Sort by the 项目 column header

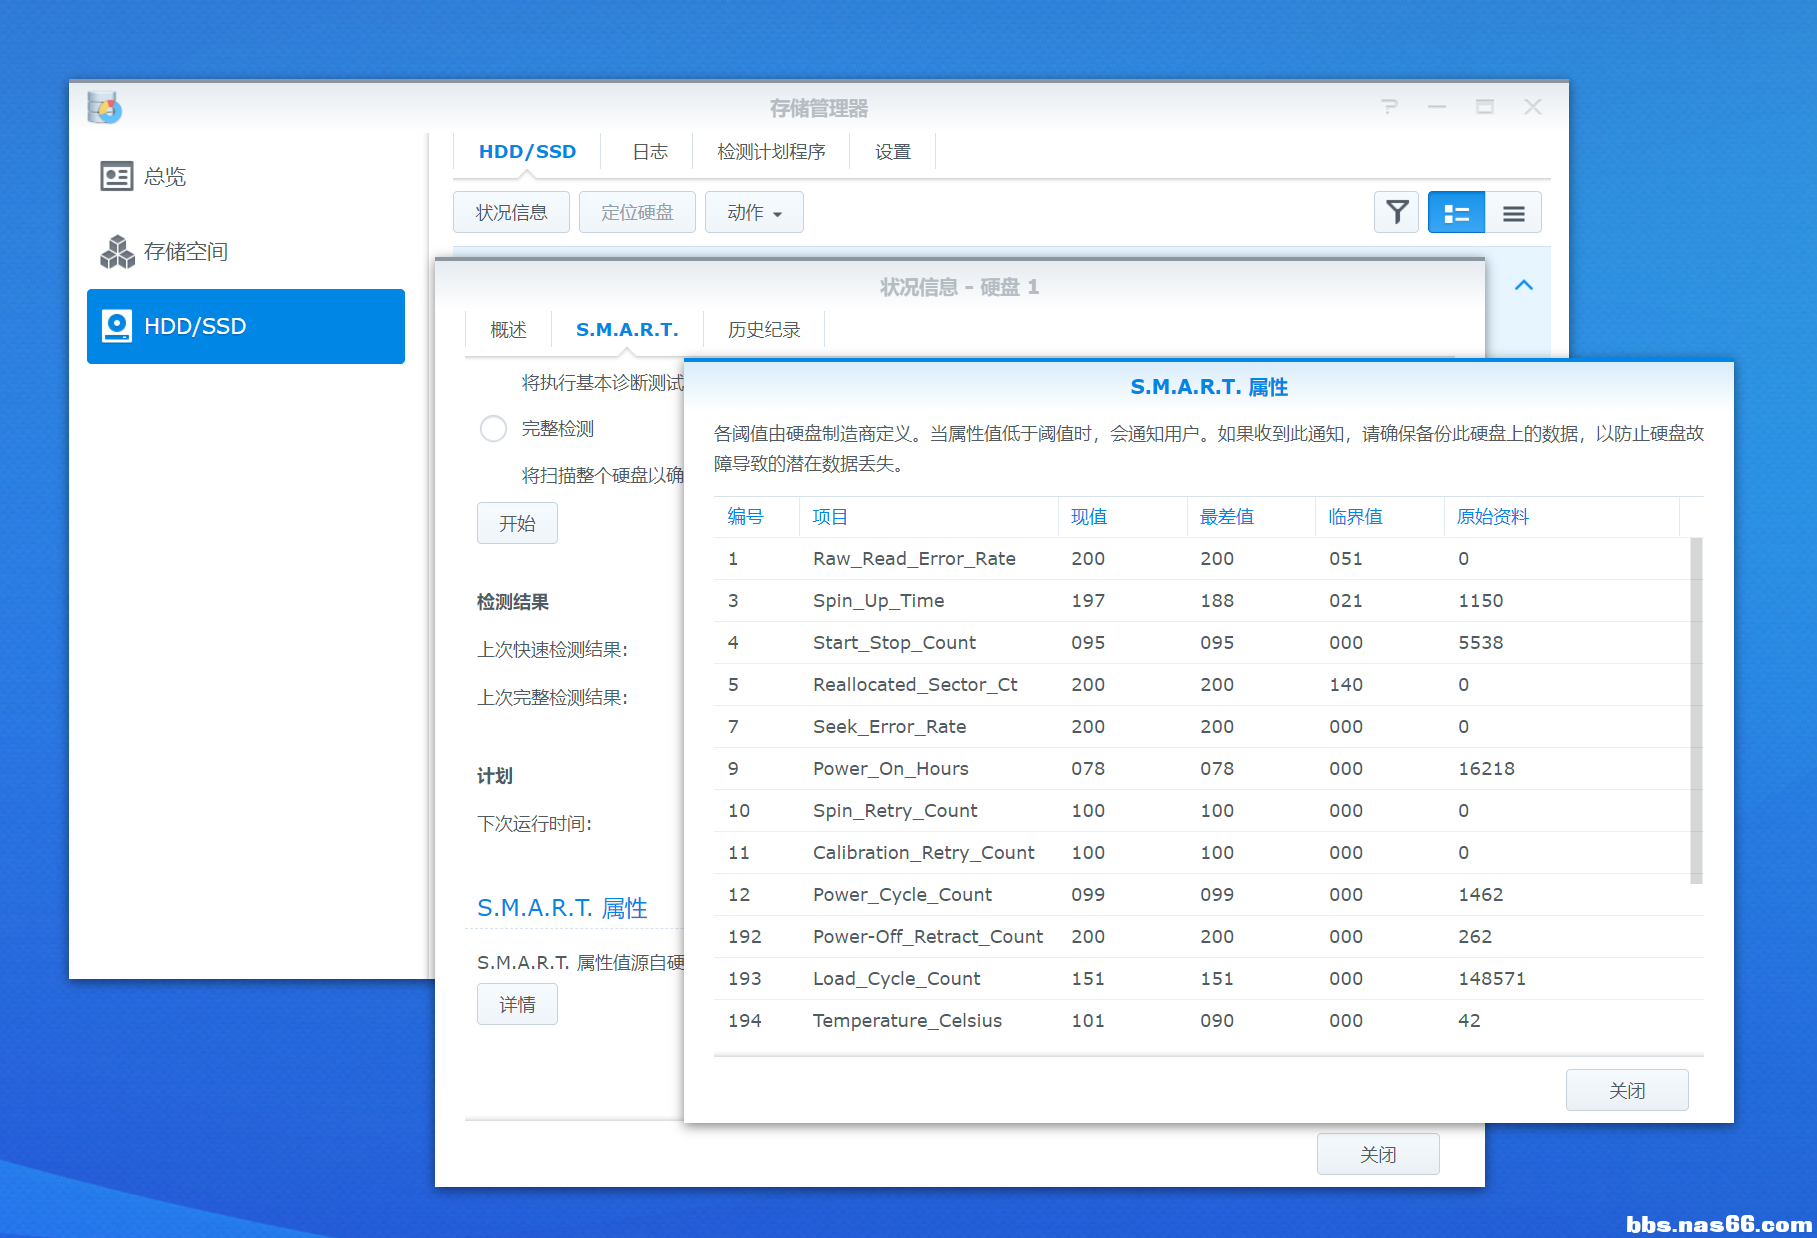tap(928, 517)
